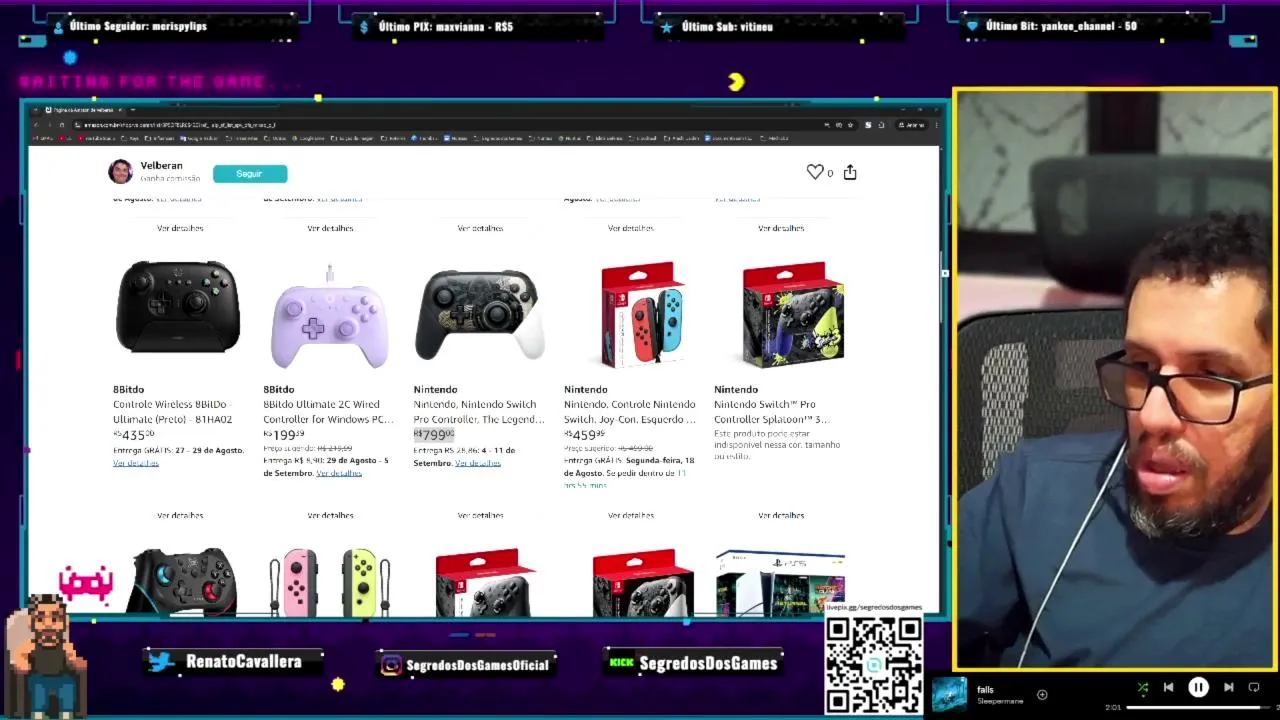Click 'Ver detalhes' under black 8BitDo Ultimate delivery
Screen dimensions: 1280x720
pos(136,463)
